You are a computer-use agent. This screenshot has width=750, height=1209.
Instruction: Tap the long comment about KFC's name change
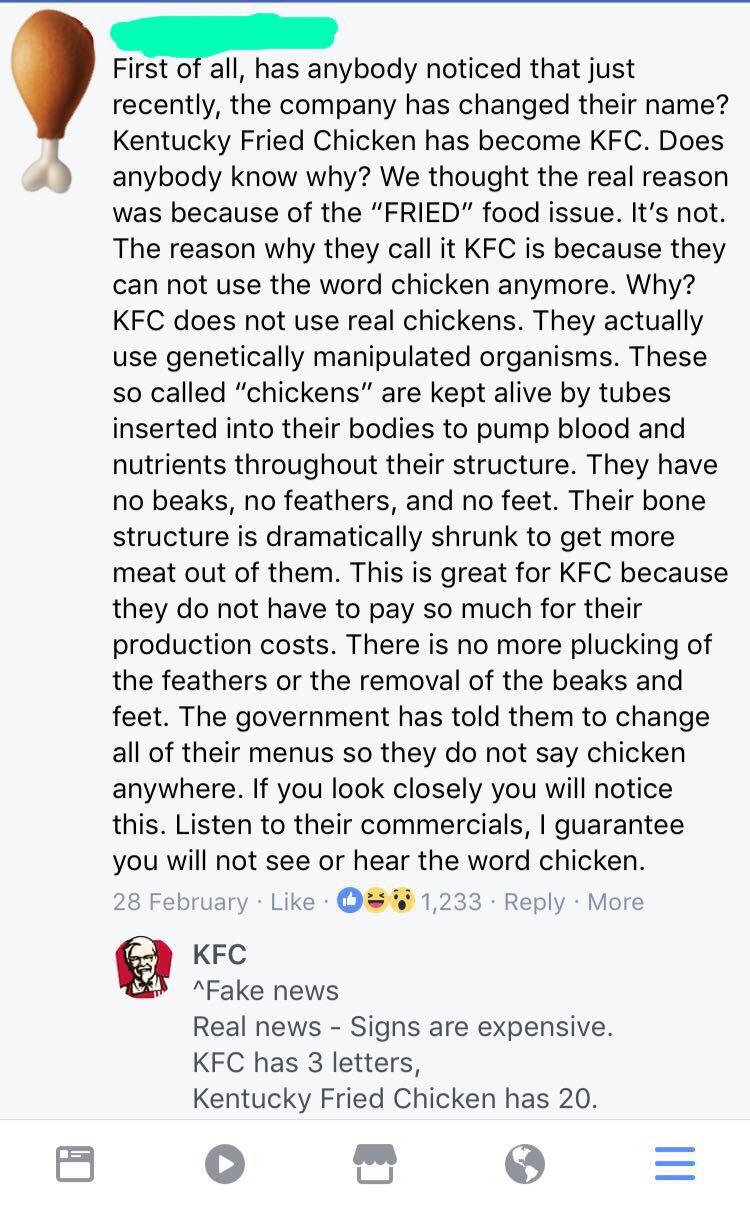420,465
